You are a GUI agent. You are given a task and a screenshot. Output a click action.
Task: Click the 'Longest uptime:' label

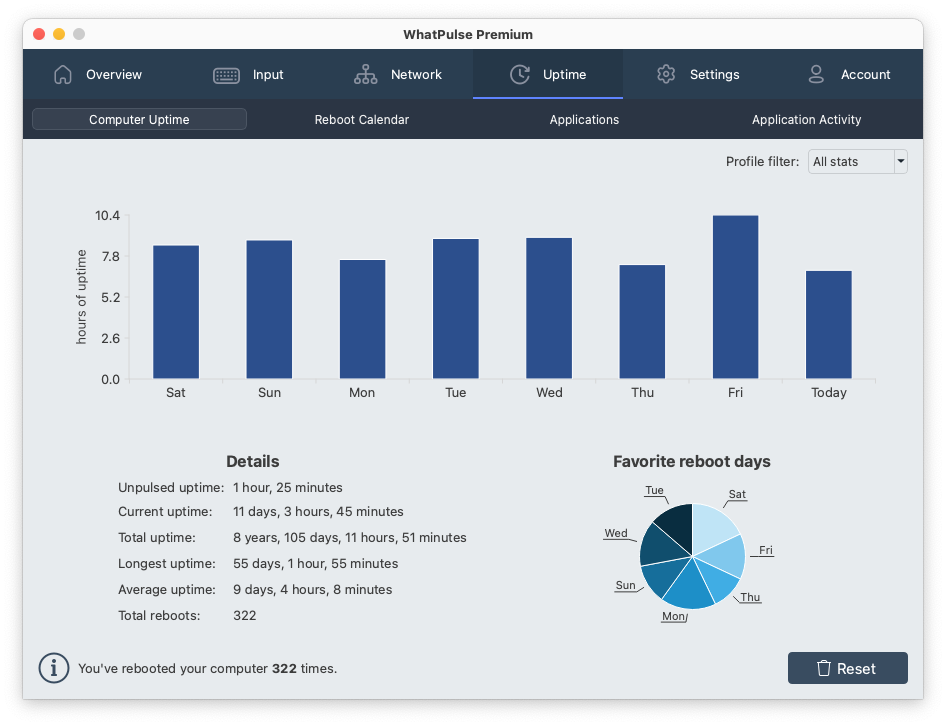coord(167,563)
